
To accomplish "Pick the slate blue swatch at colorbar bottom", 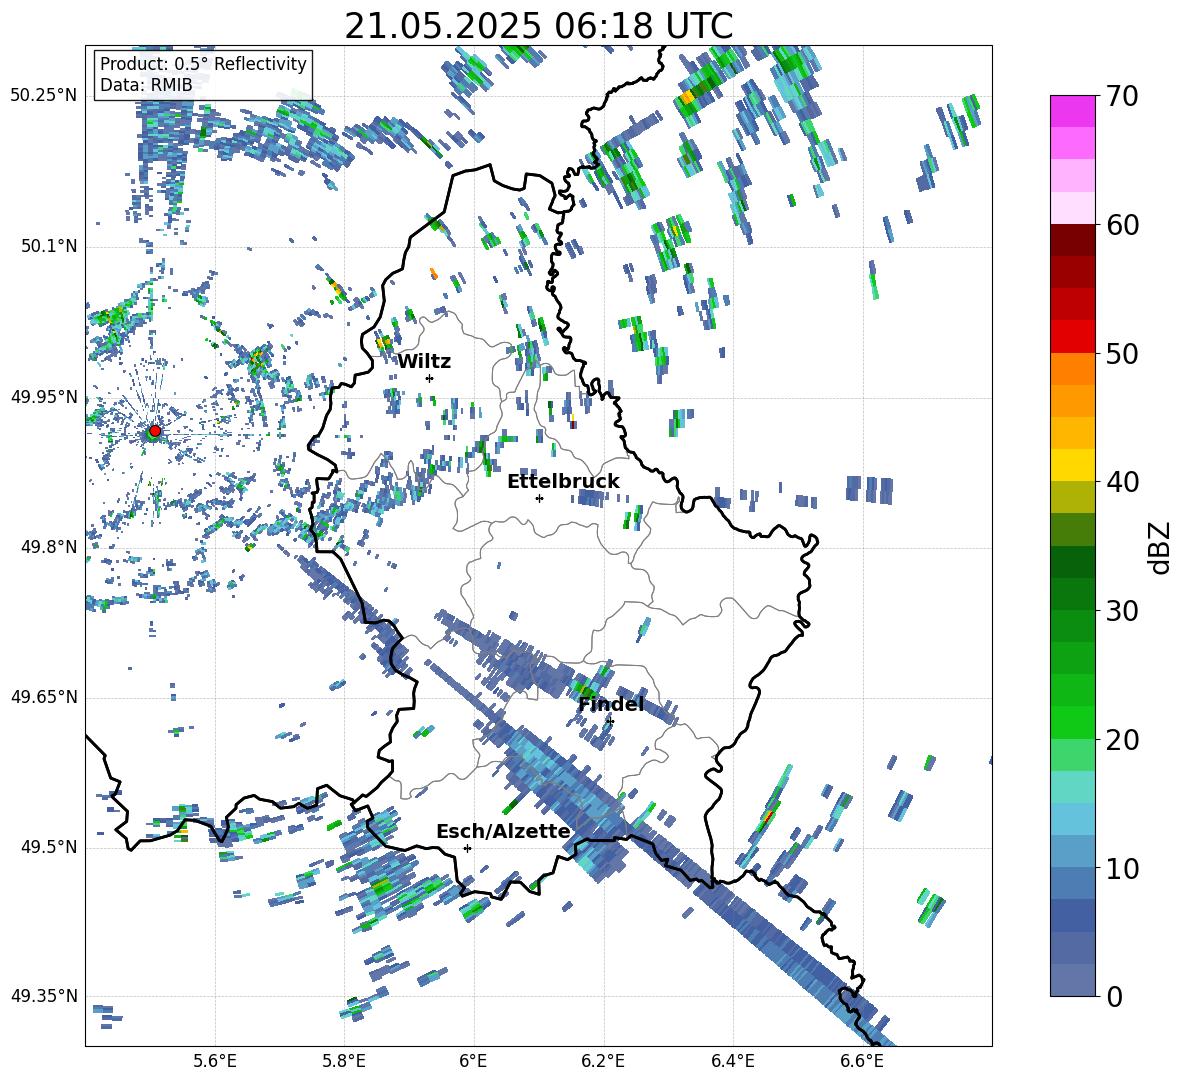I will [1072, 980].
